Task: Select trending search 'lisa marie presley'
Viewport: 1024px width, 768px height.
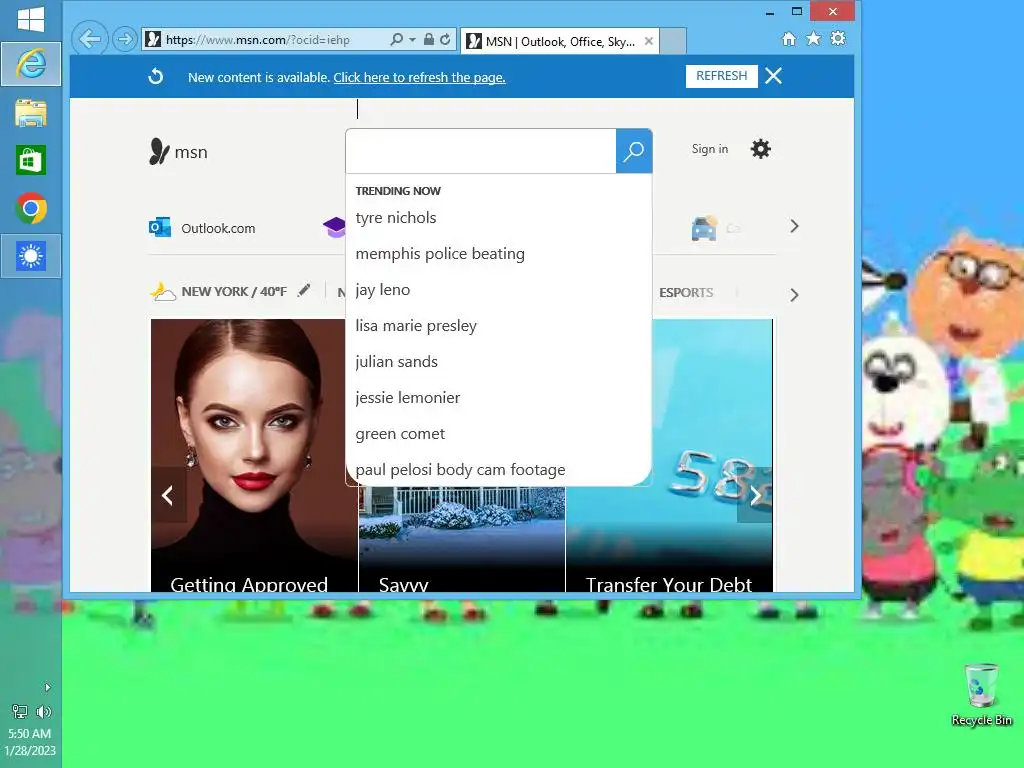Action: pyautogui.click(x=416, y=325)
